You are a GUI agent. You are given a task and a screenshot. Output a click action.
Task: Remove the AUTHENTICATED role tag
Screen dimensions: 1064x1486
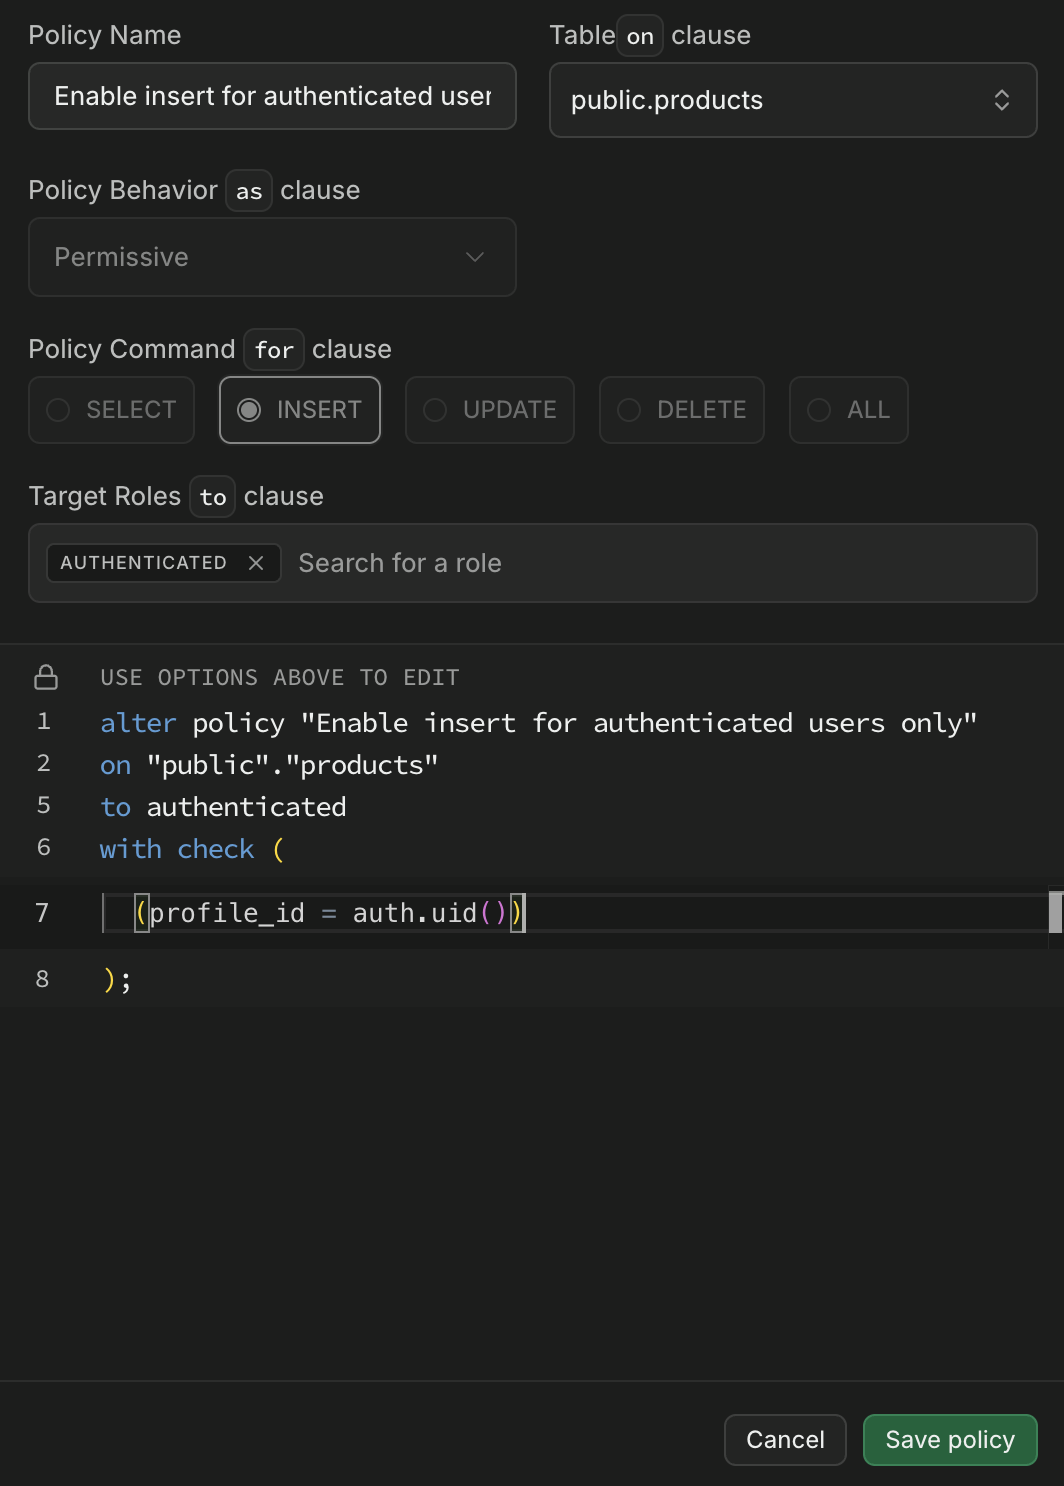(256, 563)
